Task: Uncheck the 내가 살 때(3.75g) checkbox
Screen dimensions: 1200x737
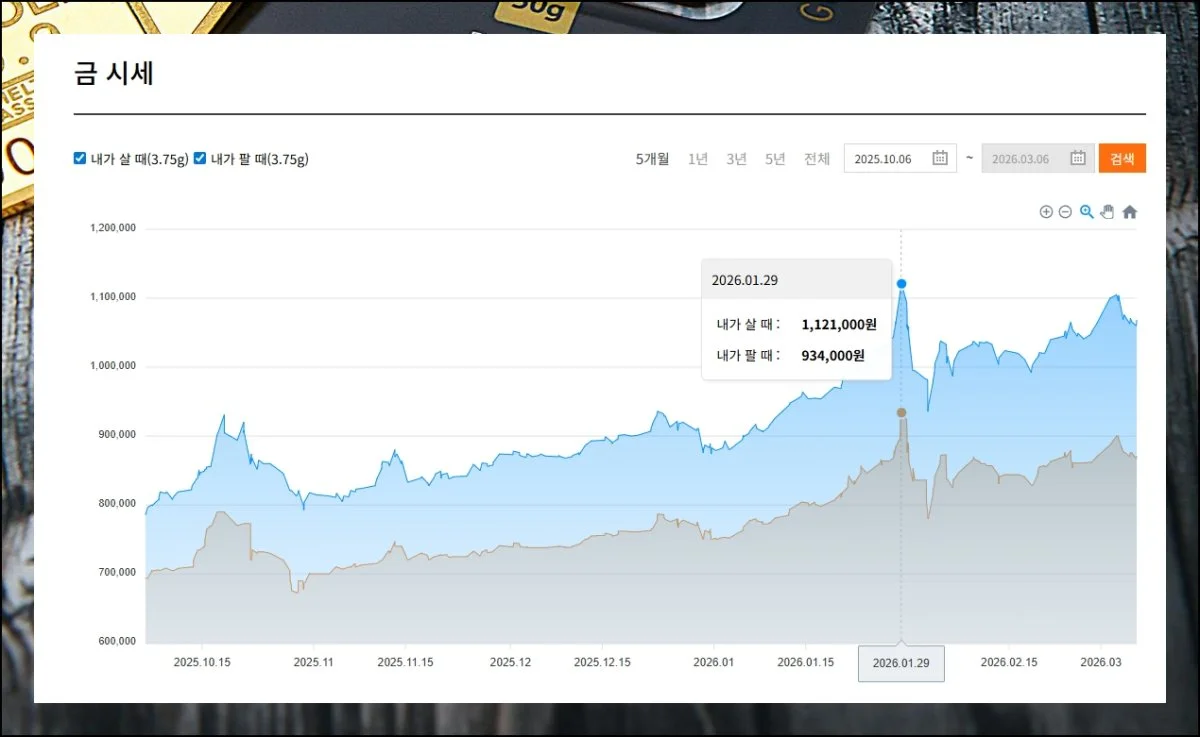Action: pos(80,158)
